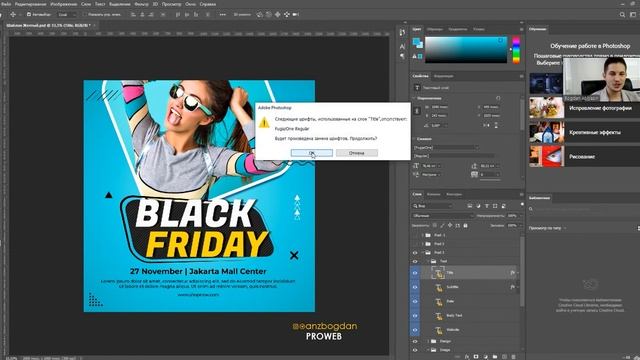Toggle visibility of the Design group
The image size is (640, 360).
[415, 341]
